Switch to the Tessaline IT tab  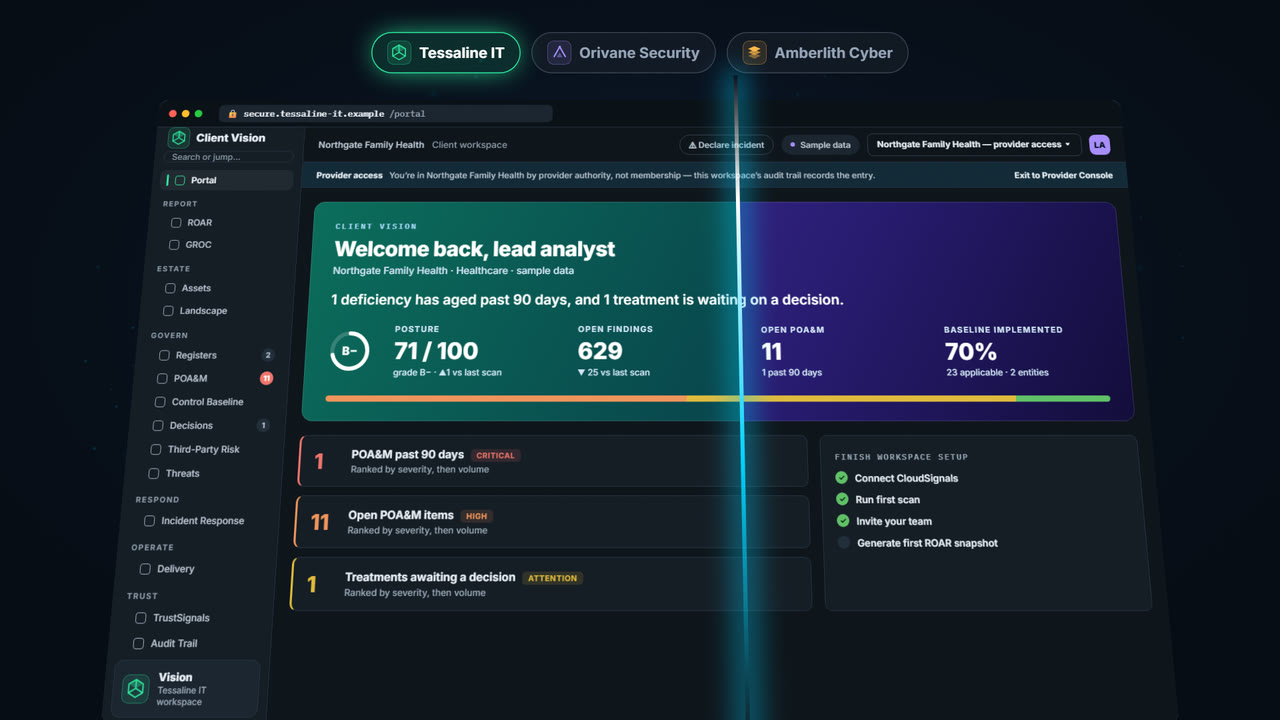coord(446,53)
